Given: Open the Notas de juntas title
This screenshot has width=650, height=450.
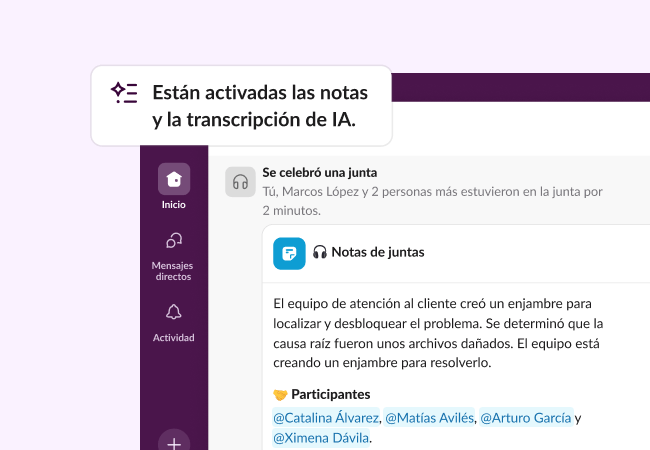Looking at the screenshot, I should point(378,252).
